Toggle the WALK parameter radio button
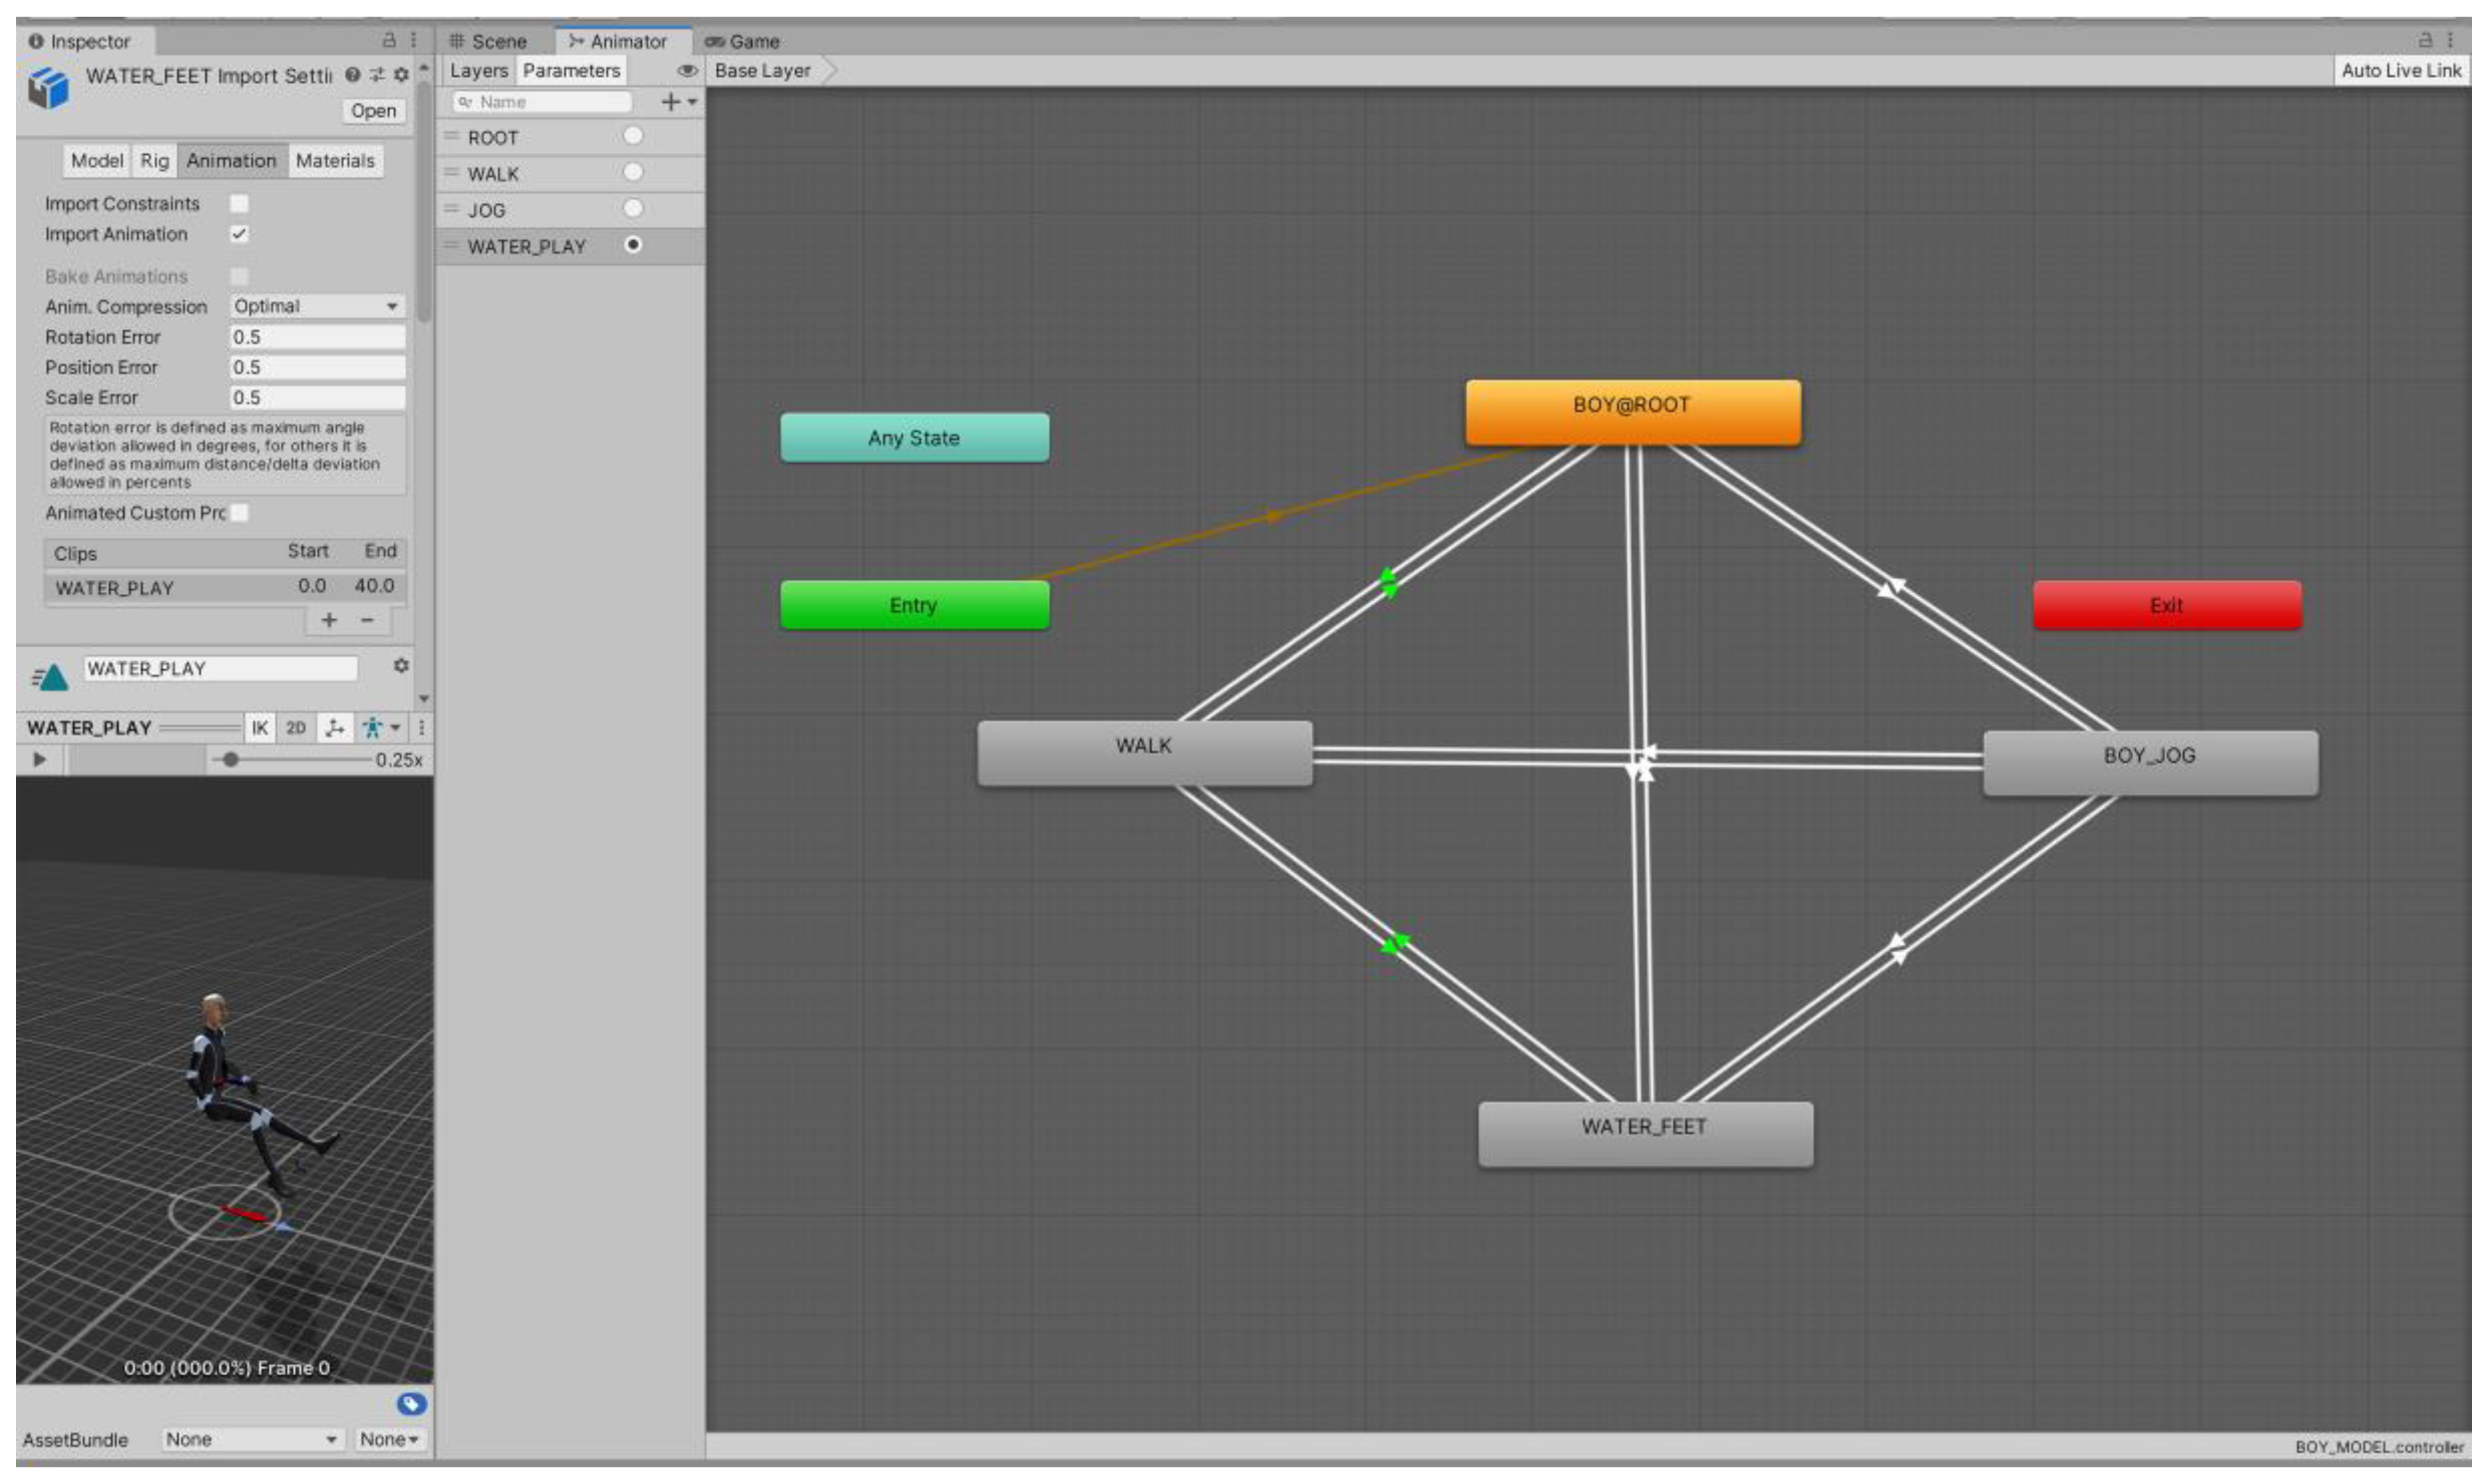 633,173
